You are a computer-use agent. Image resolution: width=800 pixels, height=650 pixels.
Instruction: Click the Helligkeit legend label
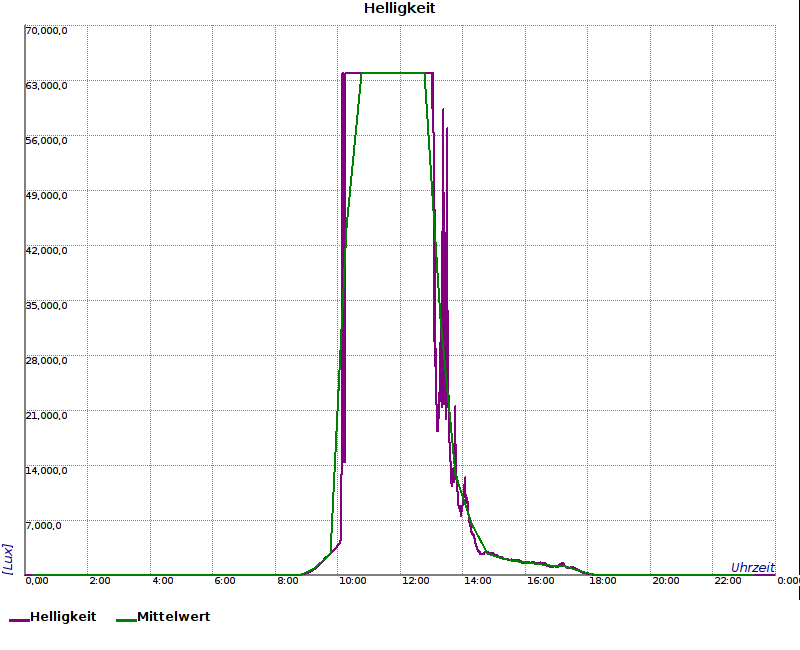tap(63, 617)
